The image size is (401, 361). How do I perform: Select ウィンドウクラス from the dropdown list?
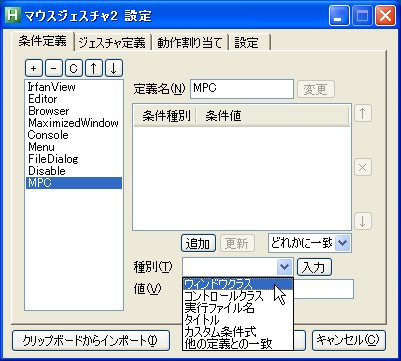238,284
